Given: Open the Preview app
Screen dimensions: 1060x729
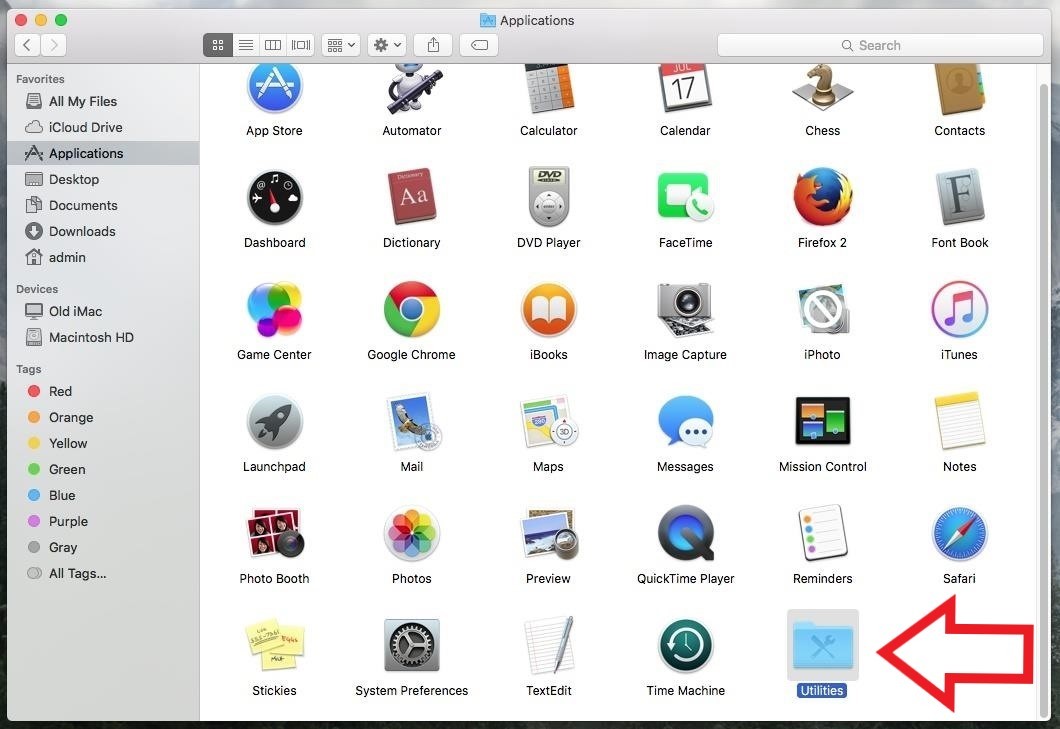Looking at the screenshot, I should 550,534.
